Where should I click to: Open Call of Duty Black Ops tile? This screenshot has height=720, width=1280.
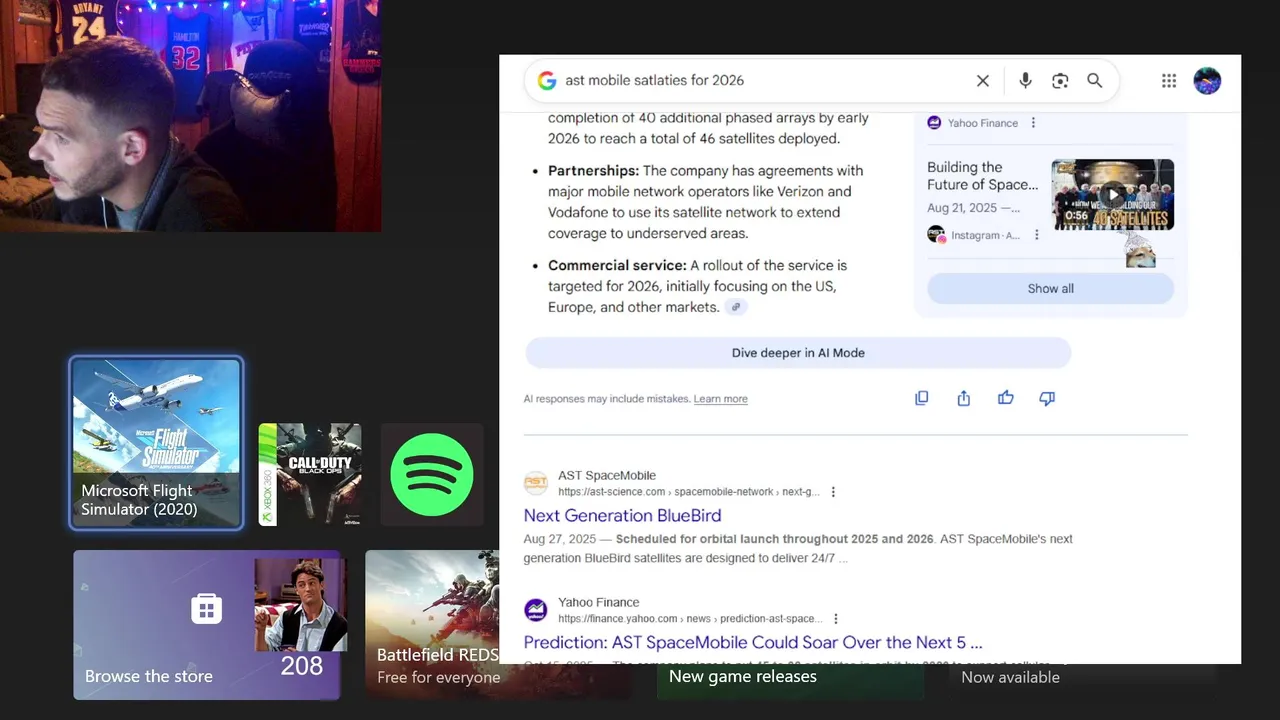[310, 474]
